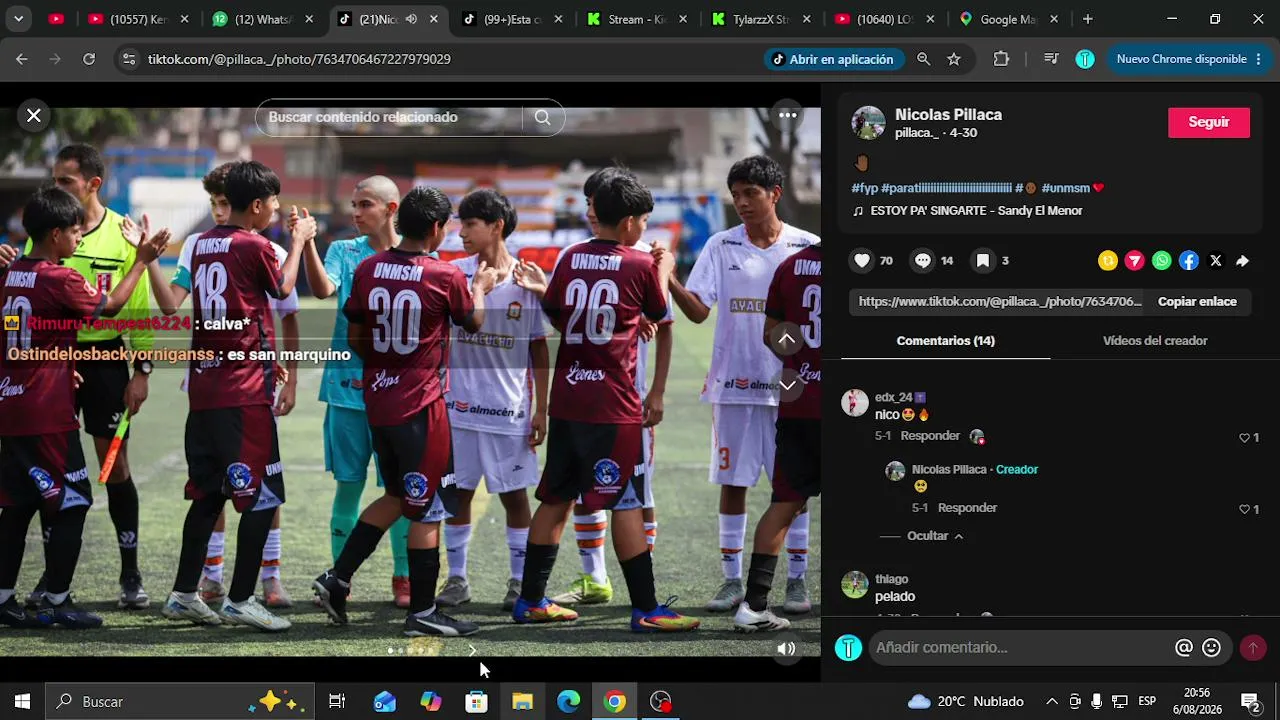Screen dimensions: 1280x720
Task: Open comments via speech bubble icon
Action: (922, 261)
